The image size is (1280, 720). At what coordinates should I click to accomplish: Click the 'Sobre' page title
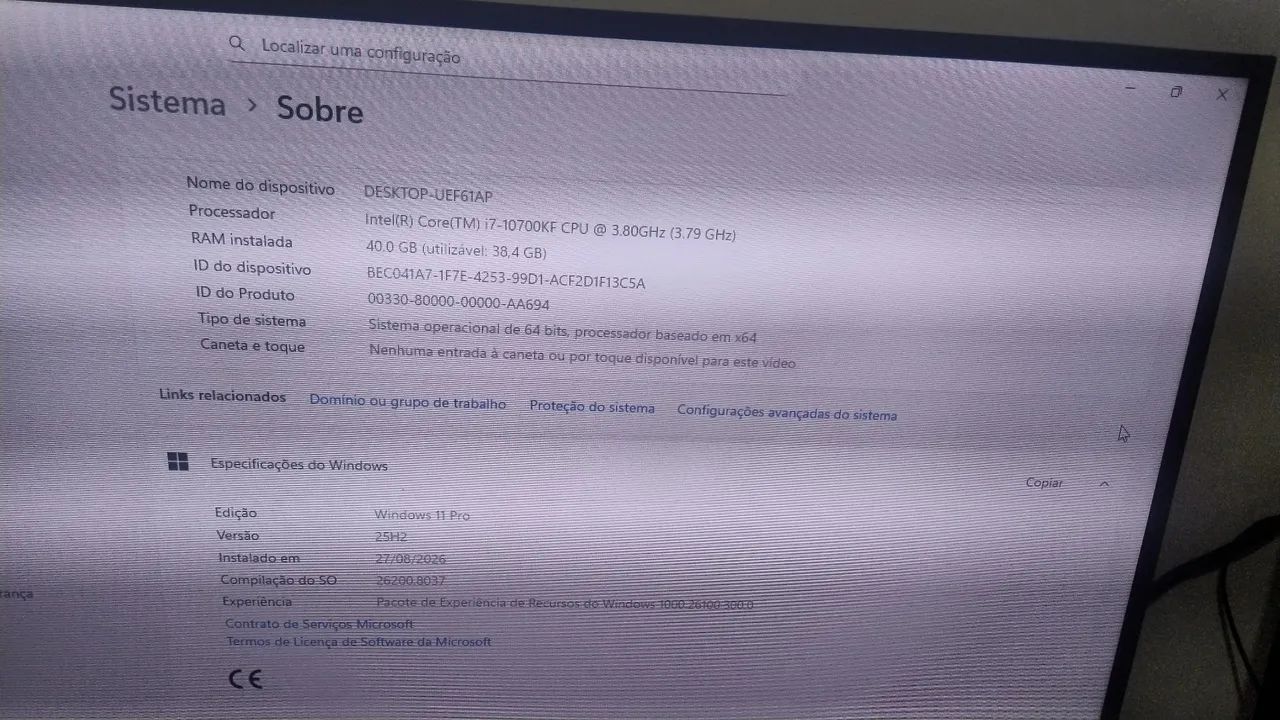click(x=320, y=109)
